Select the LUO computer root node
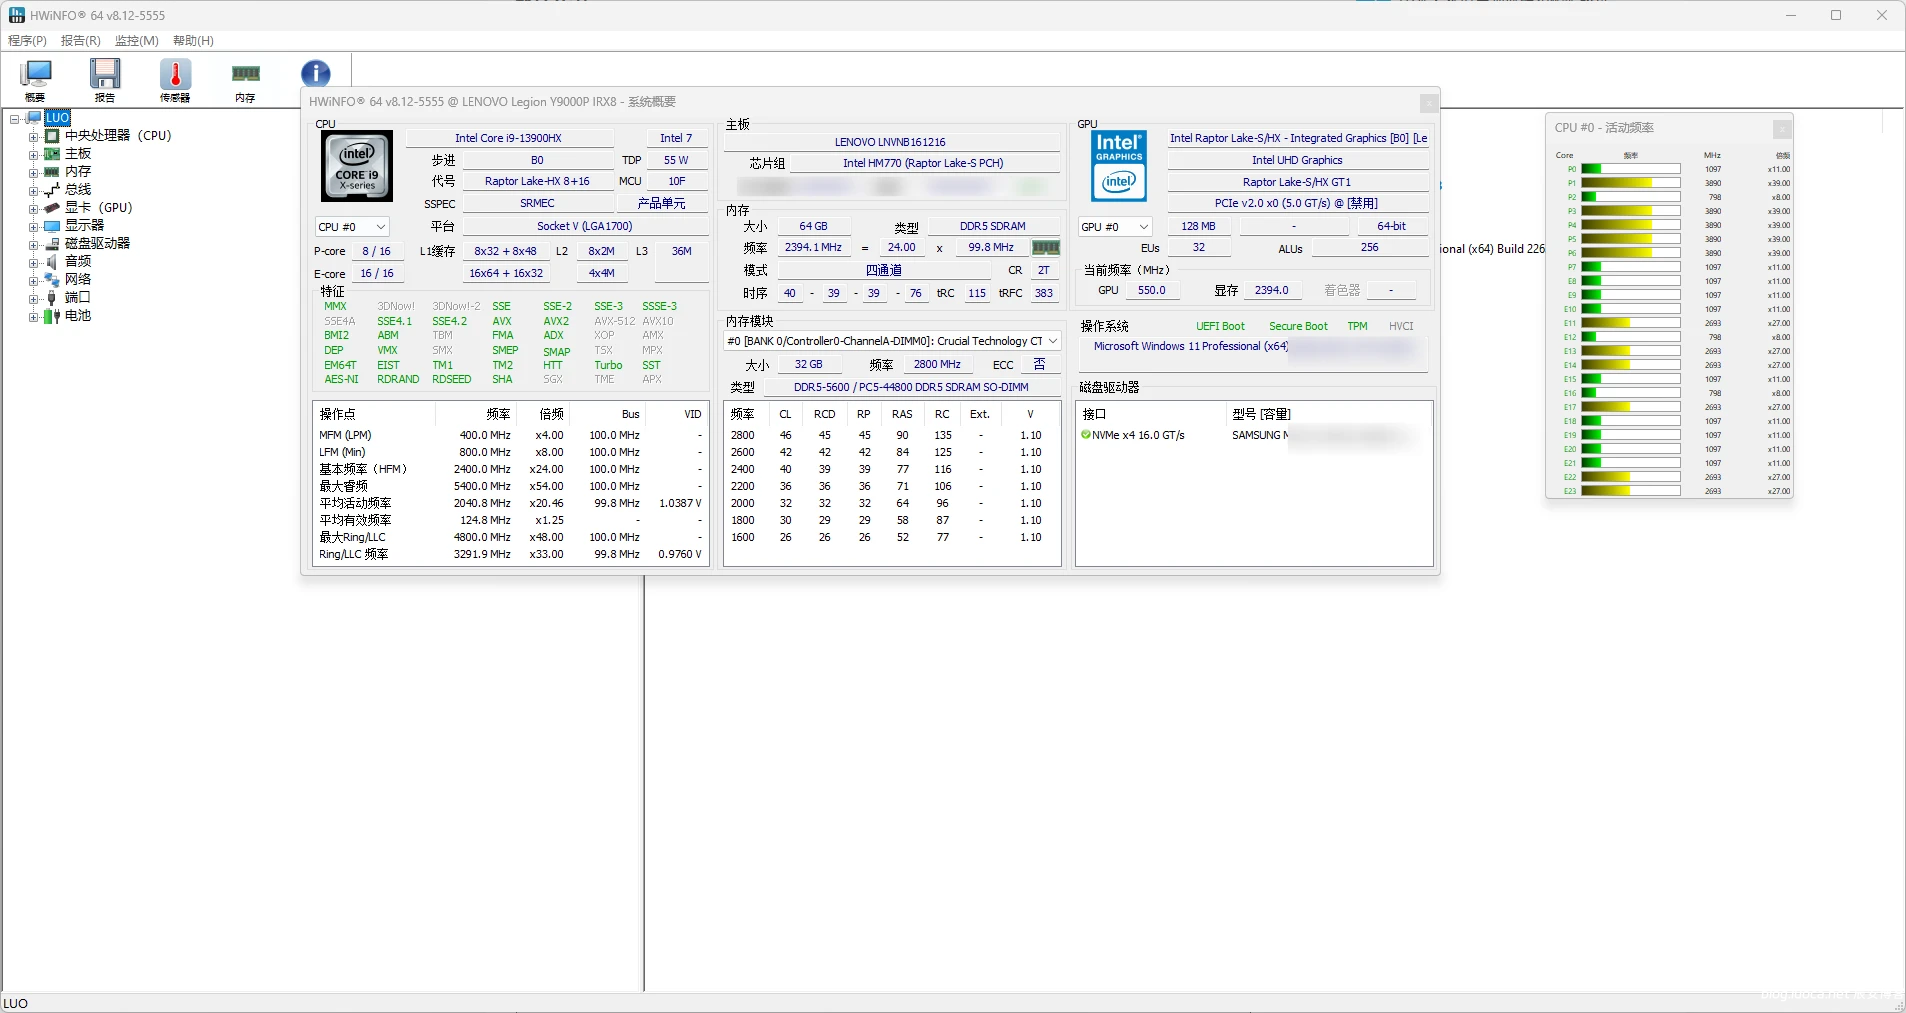 pos(57,117)
